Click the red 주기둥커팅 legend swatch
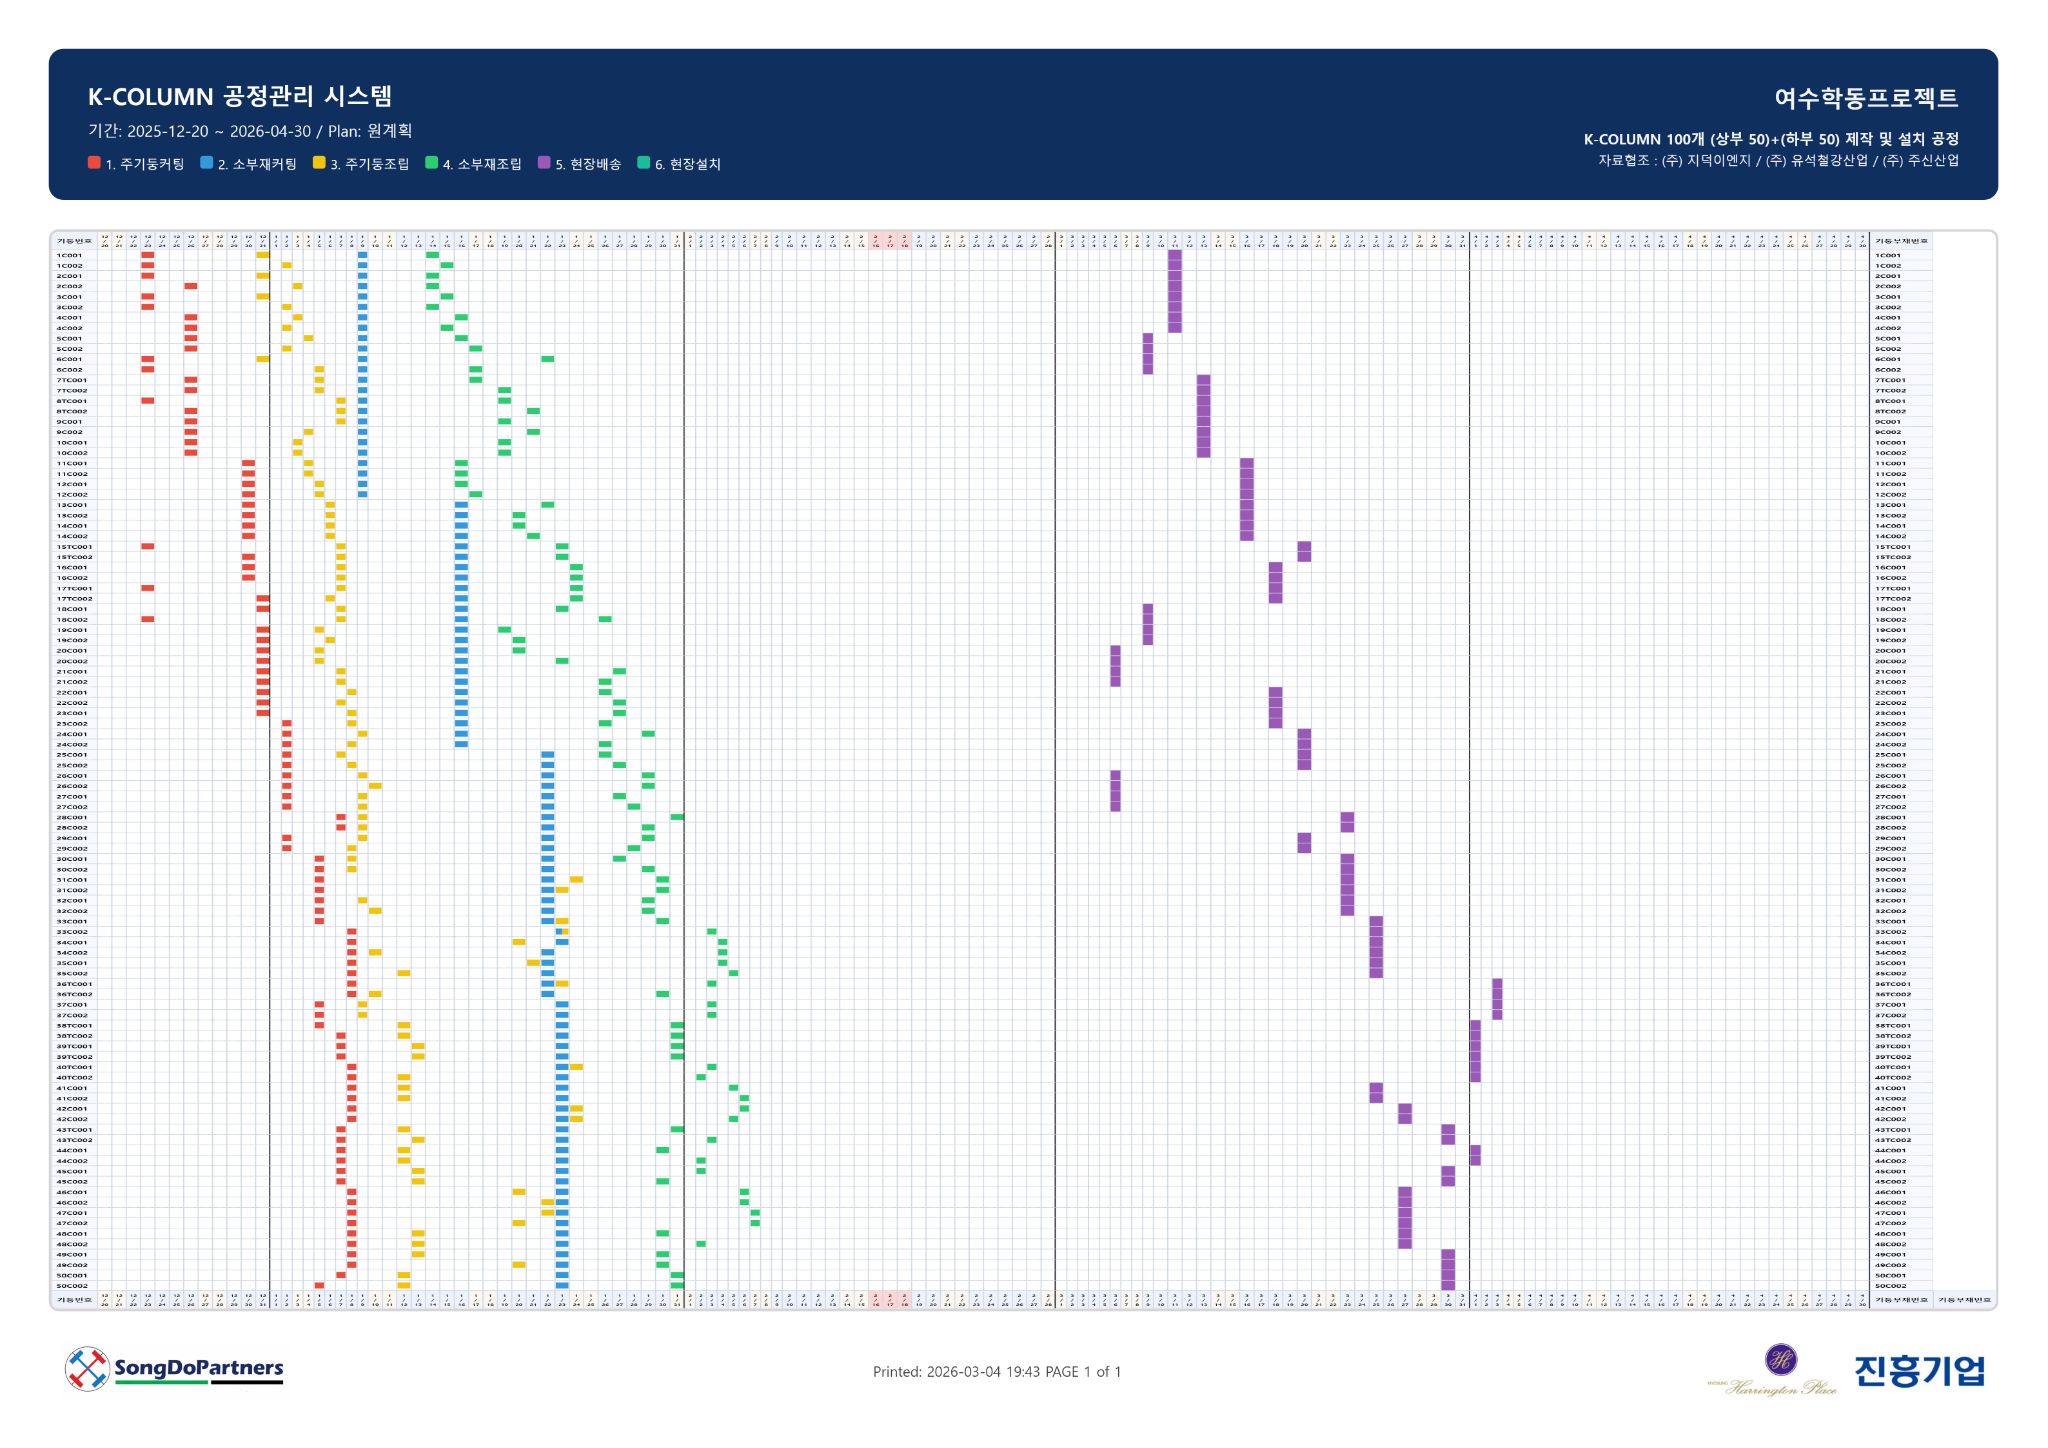This screenshot has width=2048, height=1448. tap(94, 163)
